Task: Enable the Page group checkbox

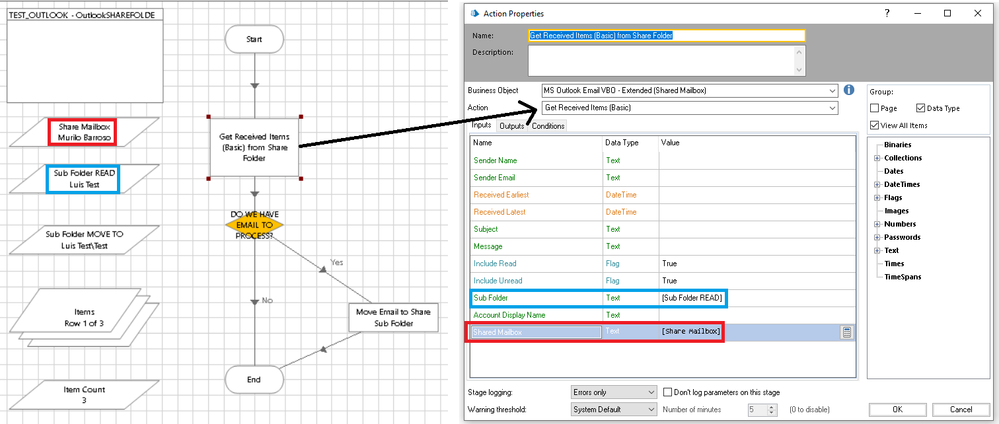Action: tap(875, 107)
